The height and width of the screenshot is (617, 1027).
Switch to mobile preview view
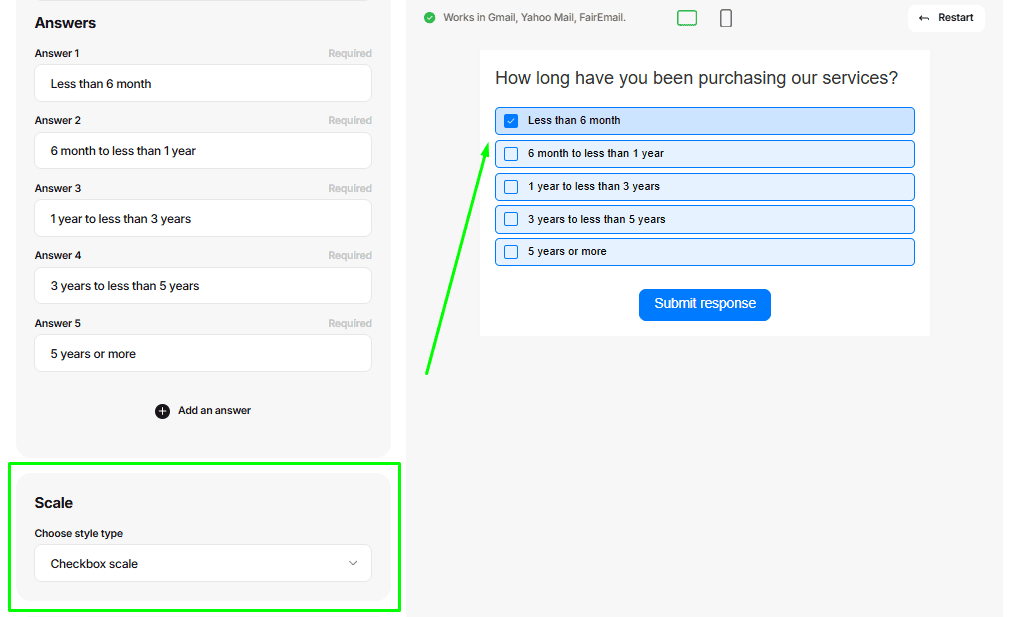725,18
